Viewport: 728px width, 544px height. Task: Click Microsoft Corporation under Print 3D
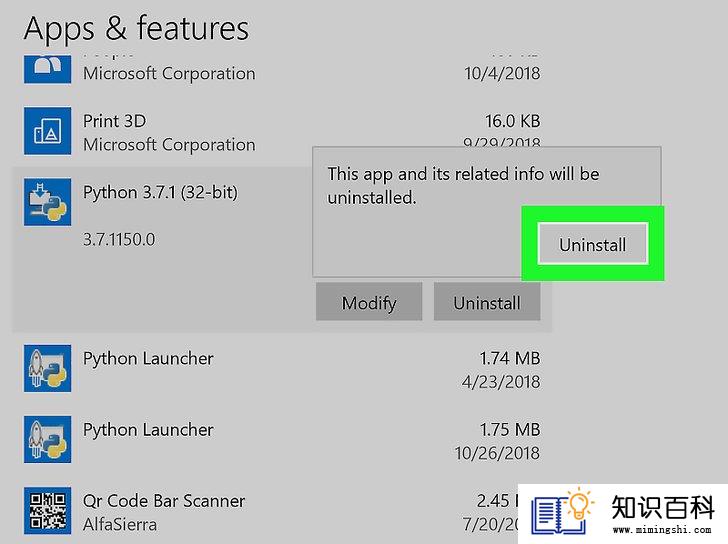(169, 145)
